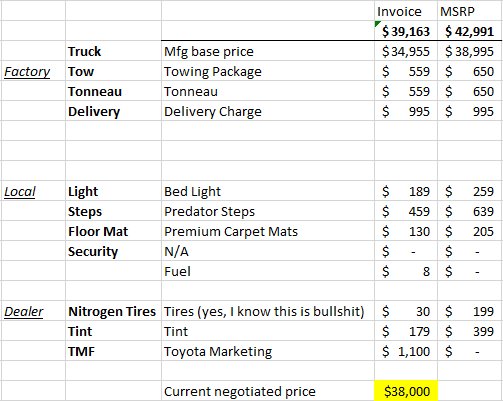Click the Mfg base price cell
The height and width of the screenshot is (401, 503).
(x=268, y=51)
